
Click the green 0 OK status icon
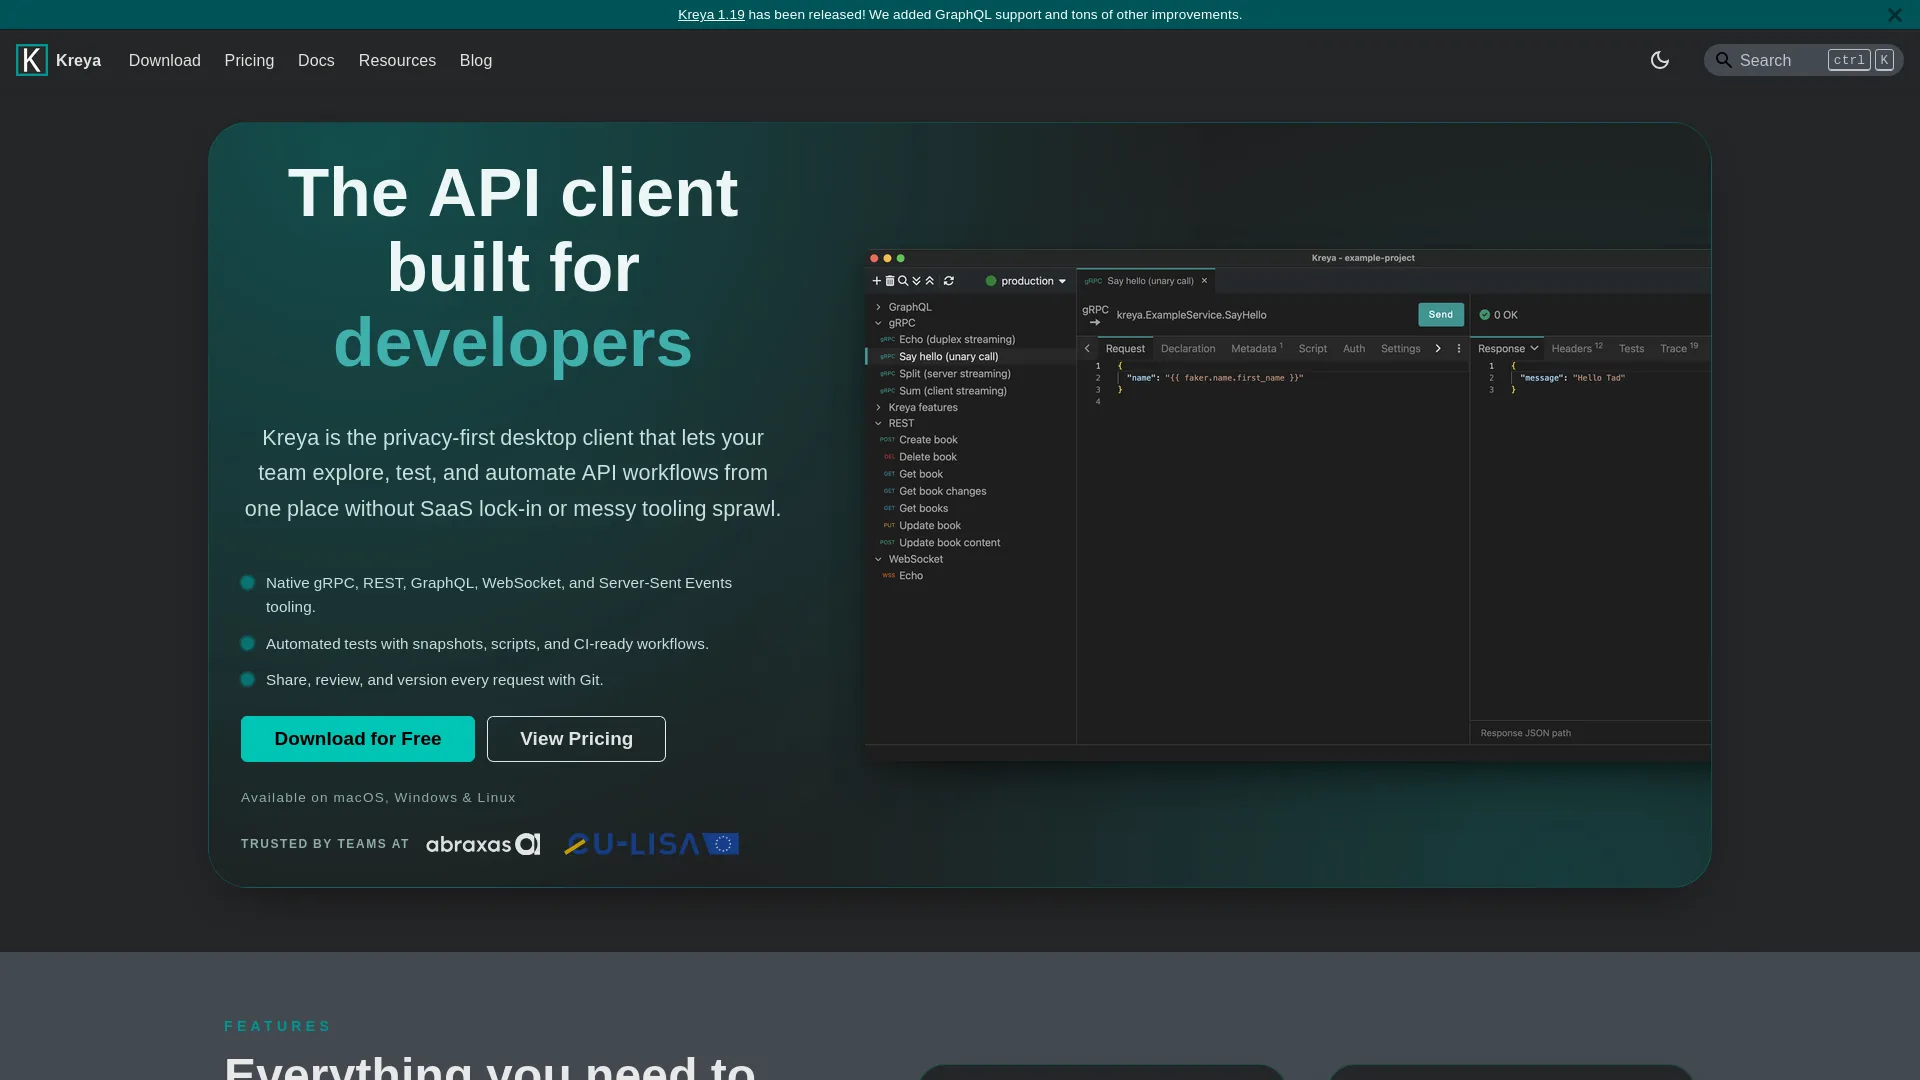[1485, 315]
